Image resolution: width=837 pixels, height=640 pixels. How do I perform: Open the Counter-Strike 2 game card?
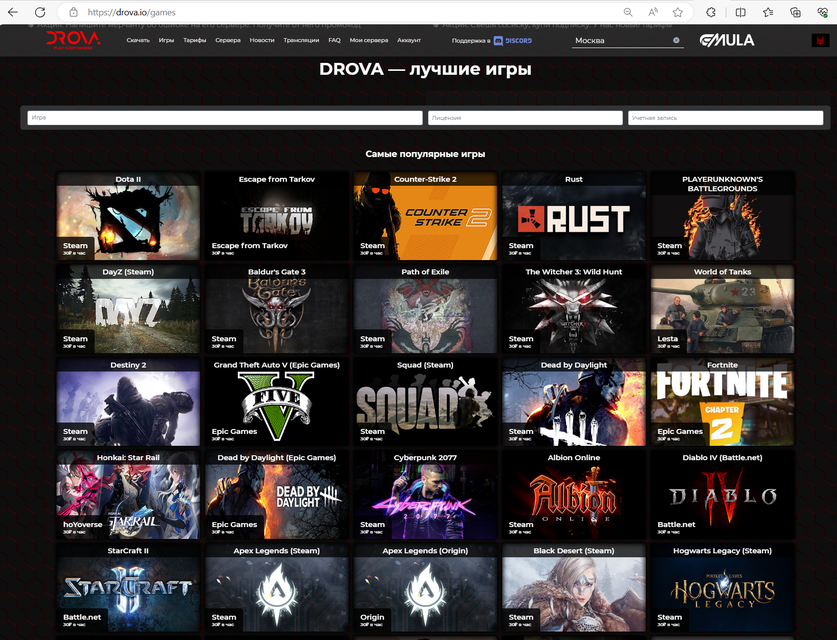(x=425, y=216)
